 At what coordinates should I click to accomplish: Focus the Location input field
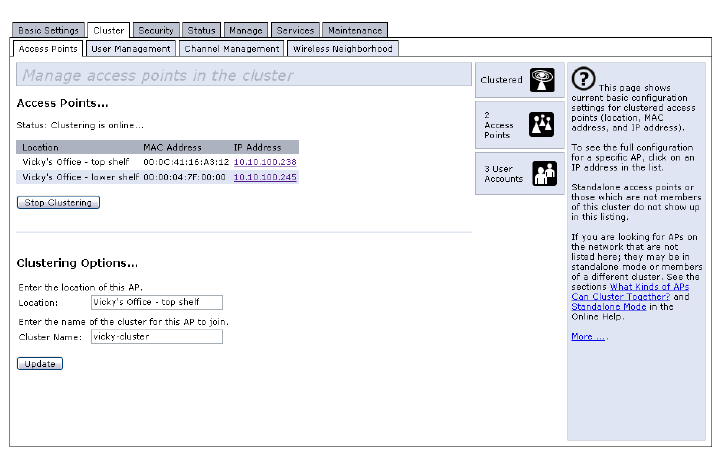pos(157,302)
